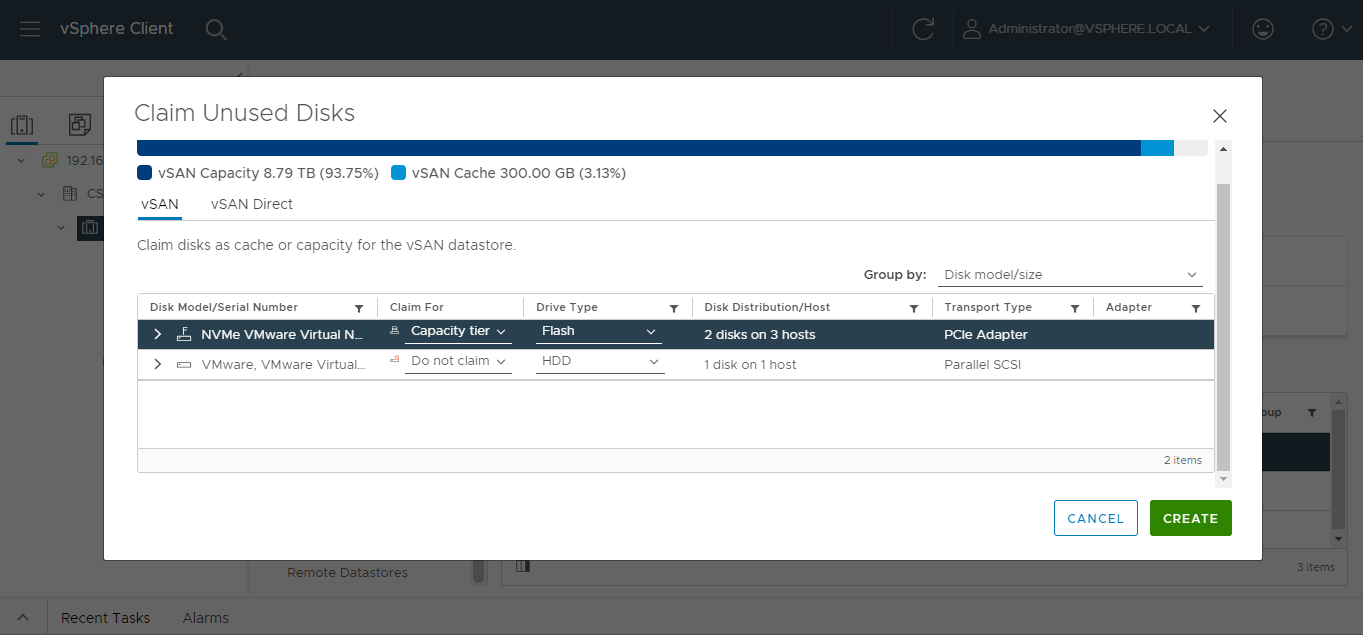This screenshot has width=1363, height=635.
Task: Click the PCIe Adapter cell
Action: (986, 335)
